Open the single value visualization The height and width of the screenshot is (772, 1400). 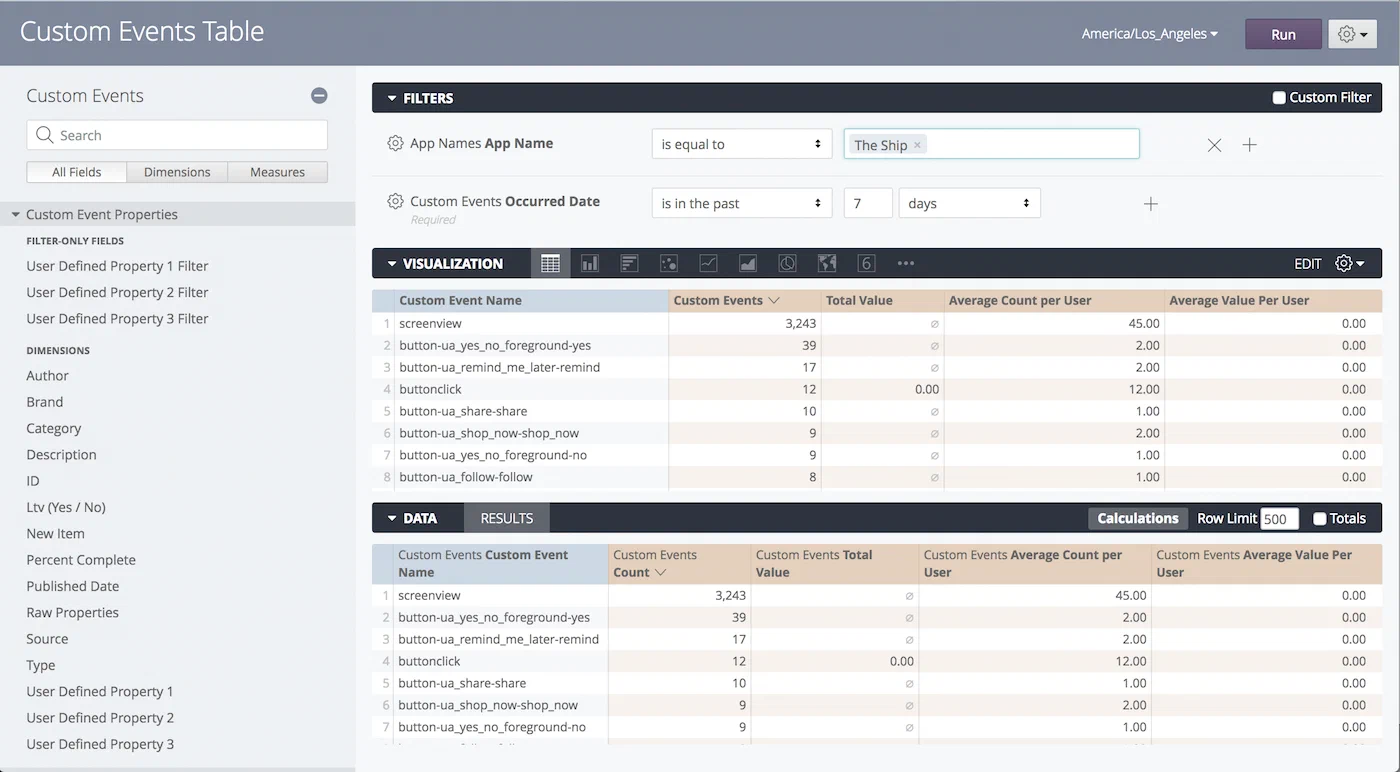[x=866, y=263]
